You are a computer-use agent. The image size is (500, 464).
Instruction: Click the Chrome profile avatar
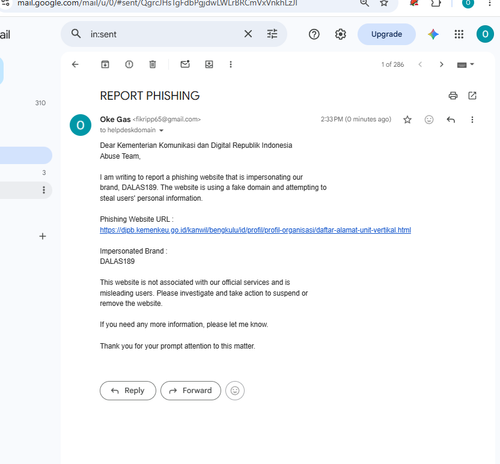[x=468, y=3]
